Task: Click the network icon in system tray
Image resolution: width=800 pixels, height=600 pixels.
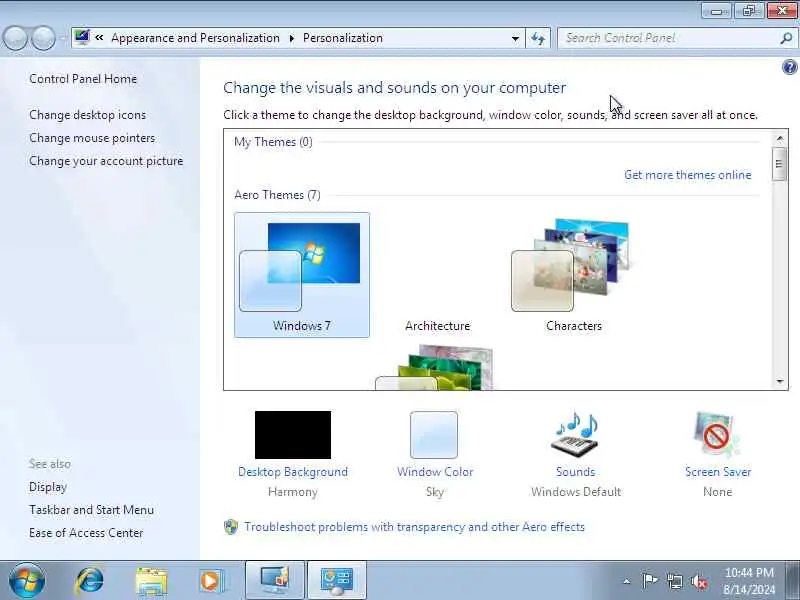Action: (675, 581)
